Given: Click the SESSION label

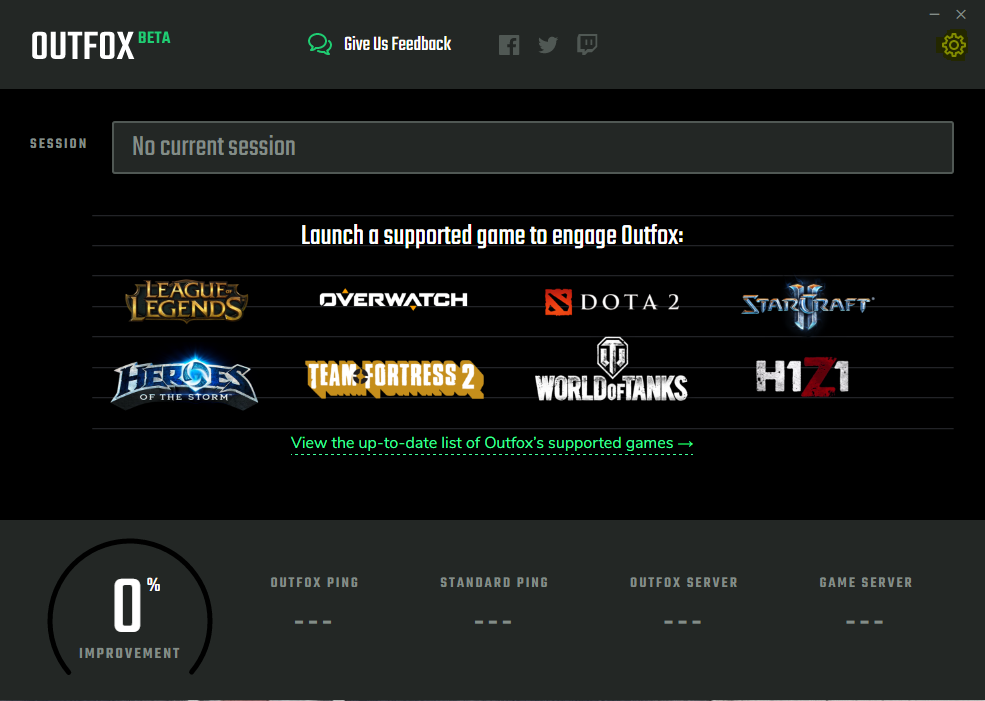Looking at the screenshot, I should tap(58, 144).
